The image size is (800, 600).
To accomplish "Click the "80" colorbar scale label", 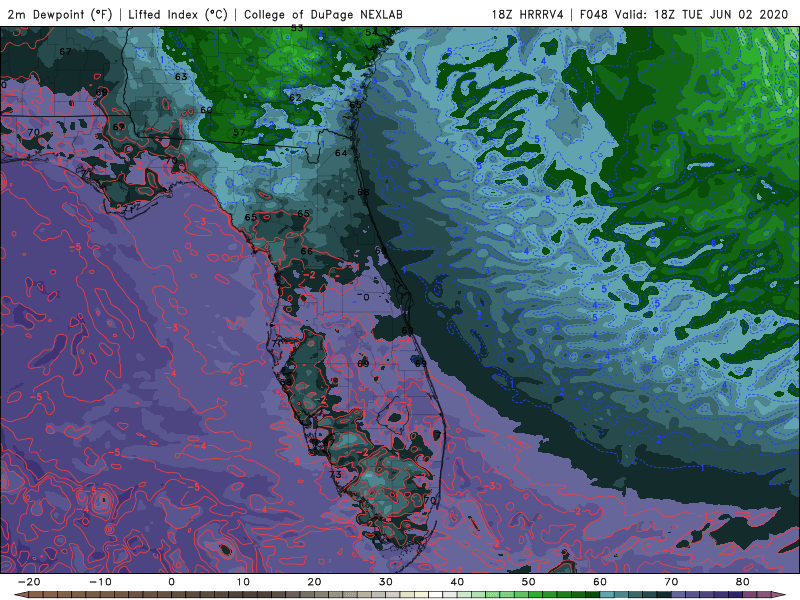I will tap(743, 582).
